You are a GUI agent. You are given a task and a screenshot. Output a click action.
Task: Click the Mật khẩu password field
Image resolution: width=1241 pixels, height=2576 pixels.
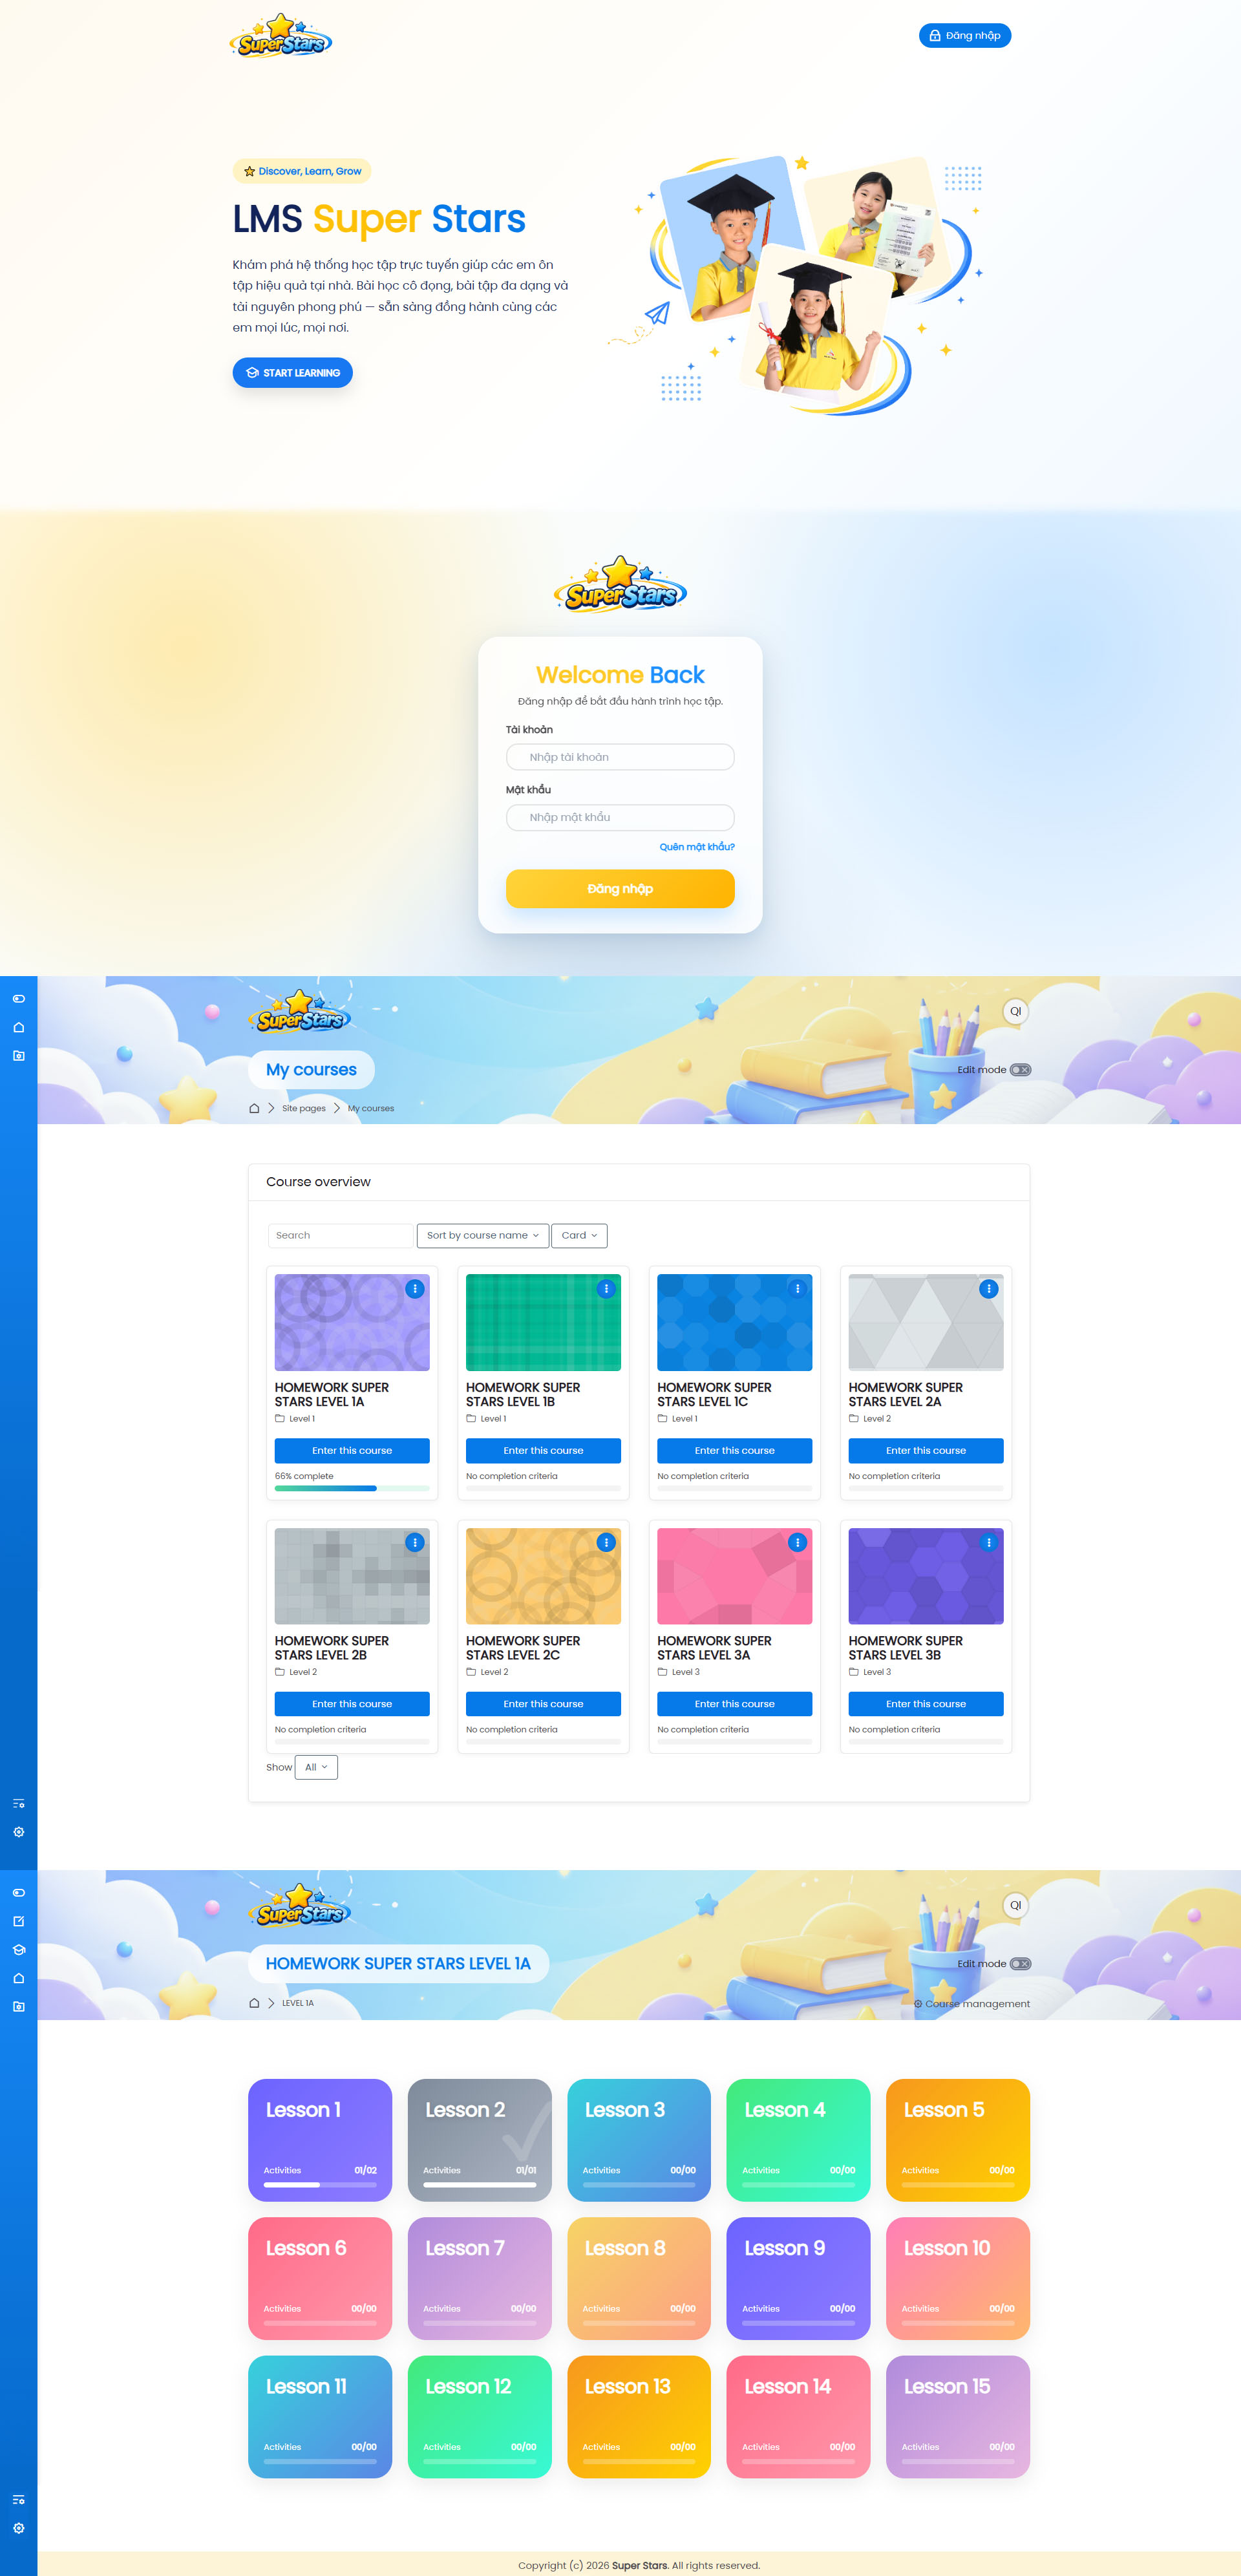[x=620, y=817]
